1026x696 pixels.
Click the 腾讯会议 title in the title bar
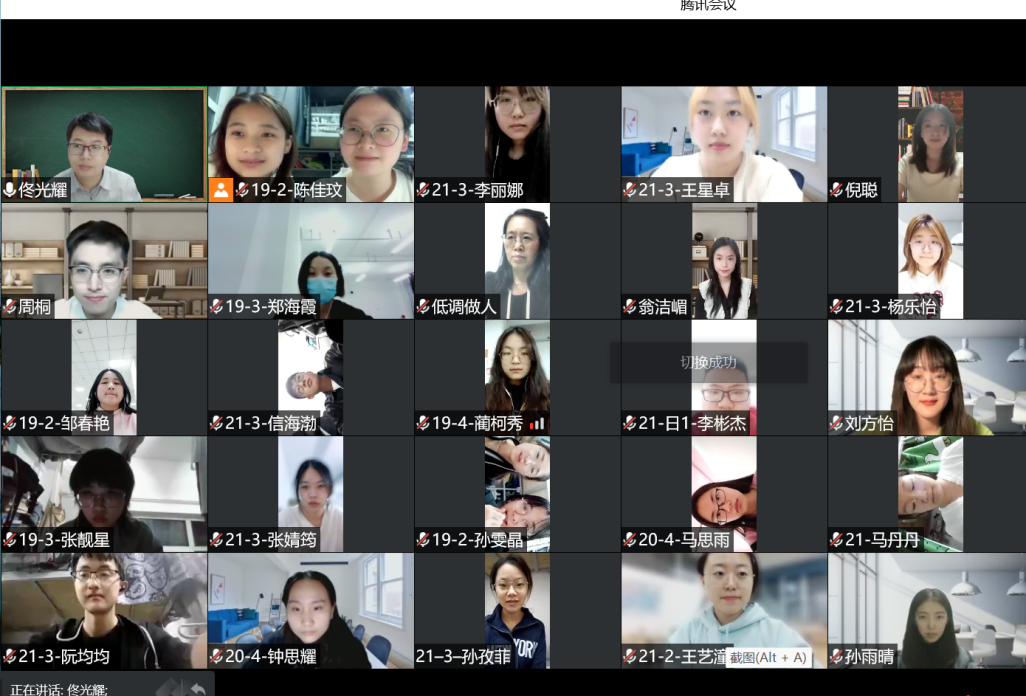tap(706, 7)
